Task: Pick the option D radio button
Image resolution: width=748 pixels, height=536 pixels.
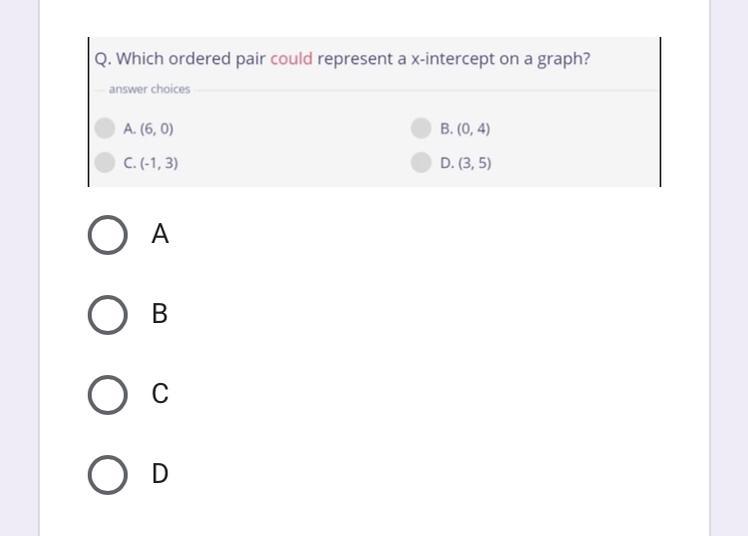Action: coord(108,474)
